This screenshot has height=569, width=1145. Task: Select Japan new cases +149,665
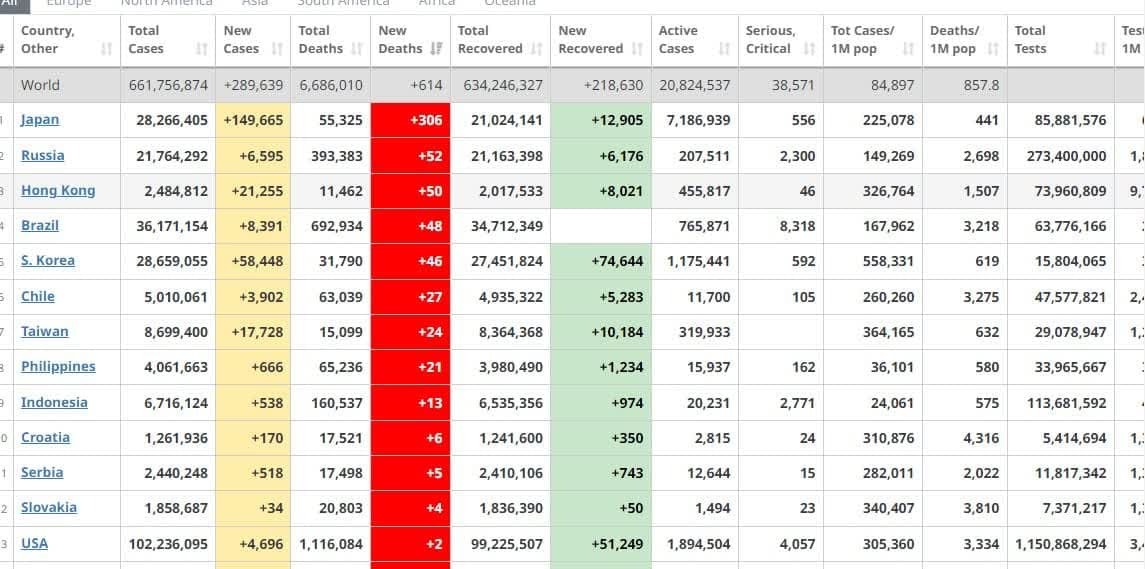(253, 121)
